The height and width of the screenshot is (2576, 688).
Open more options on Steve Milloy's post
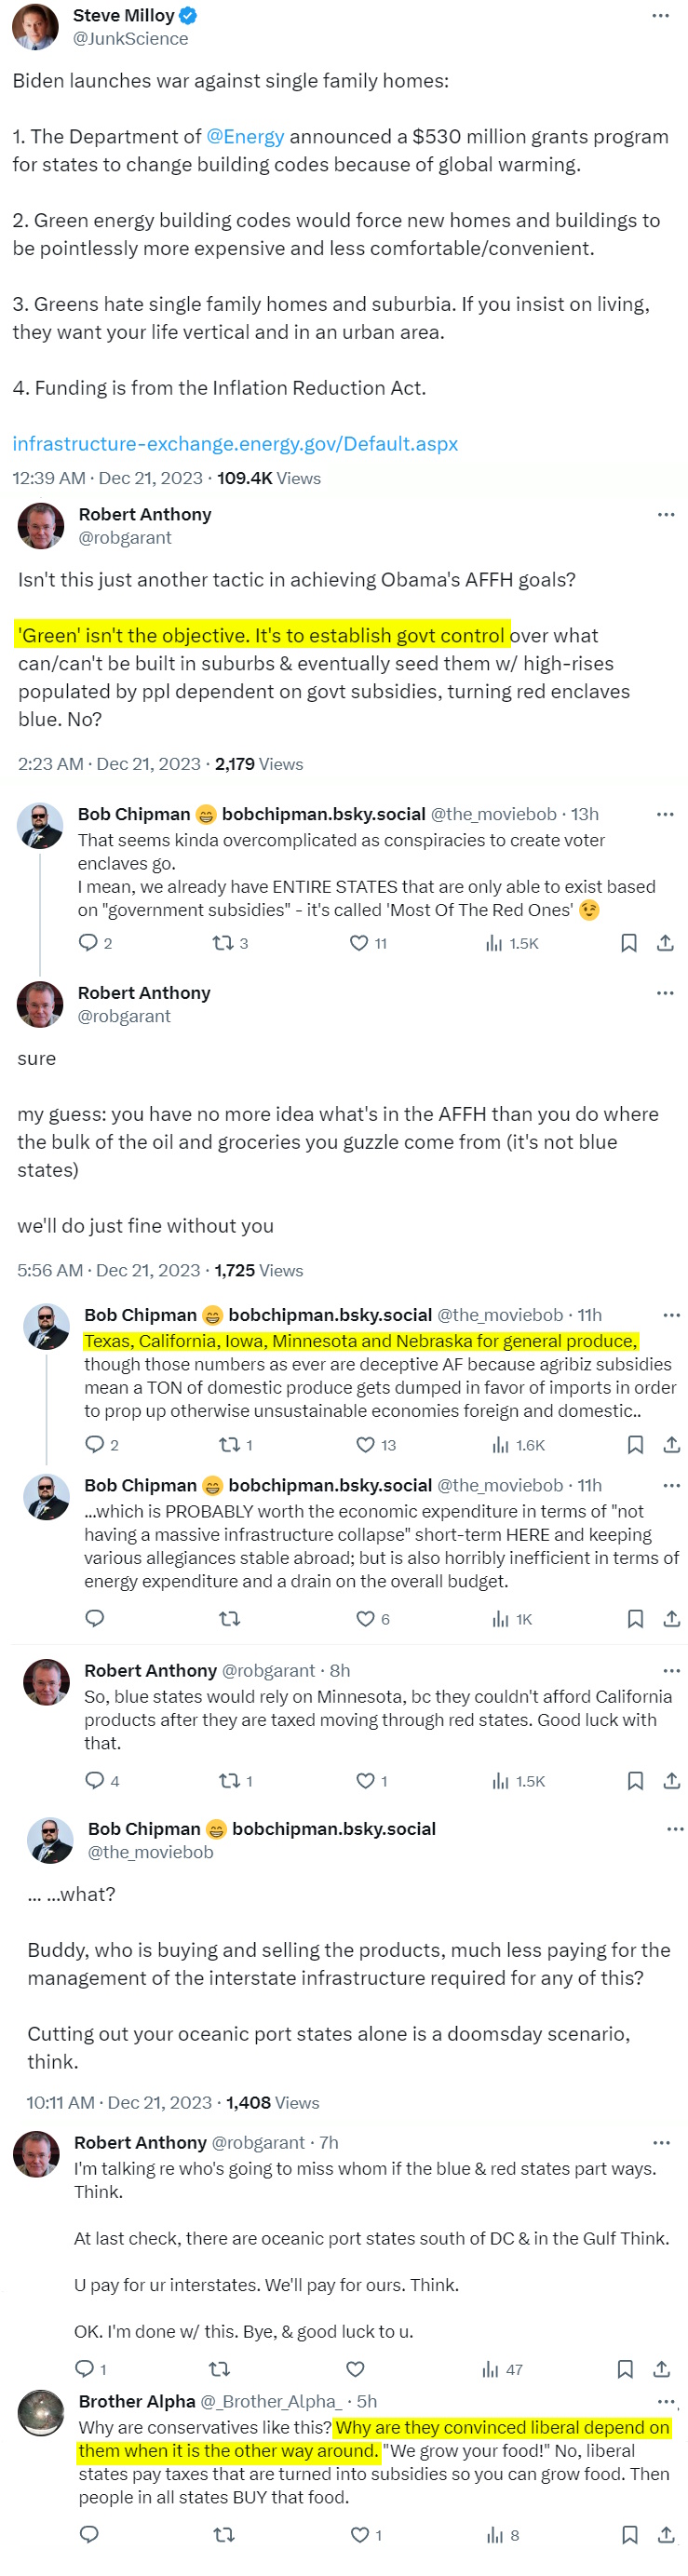click(x=660, y=16)
